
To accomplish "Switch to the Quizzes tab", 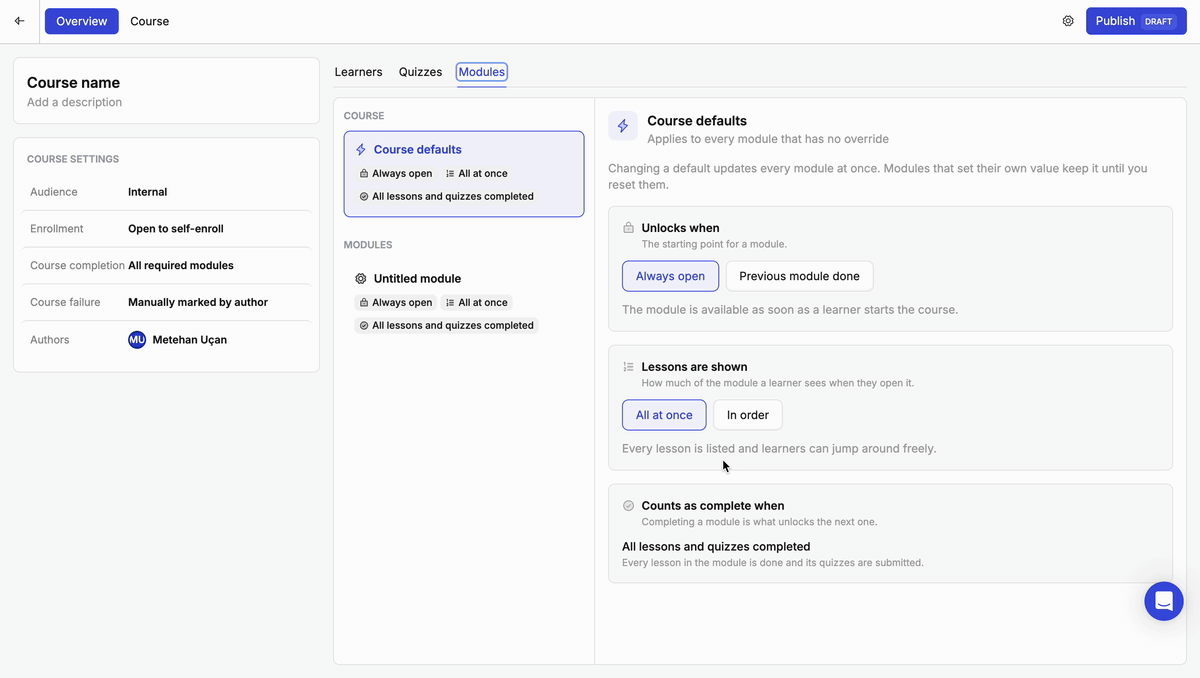I will pyautogui.click(x=420, y=72).
